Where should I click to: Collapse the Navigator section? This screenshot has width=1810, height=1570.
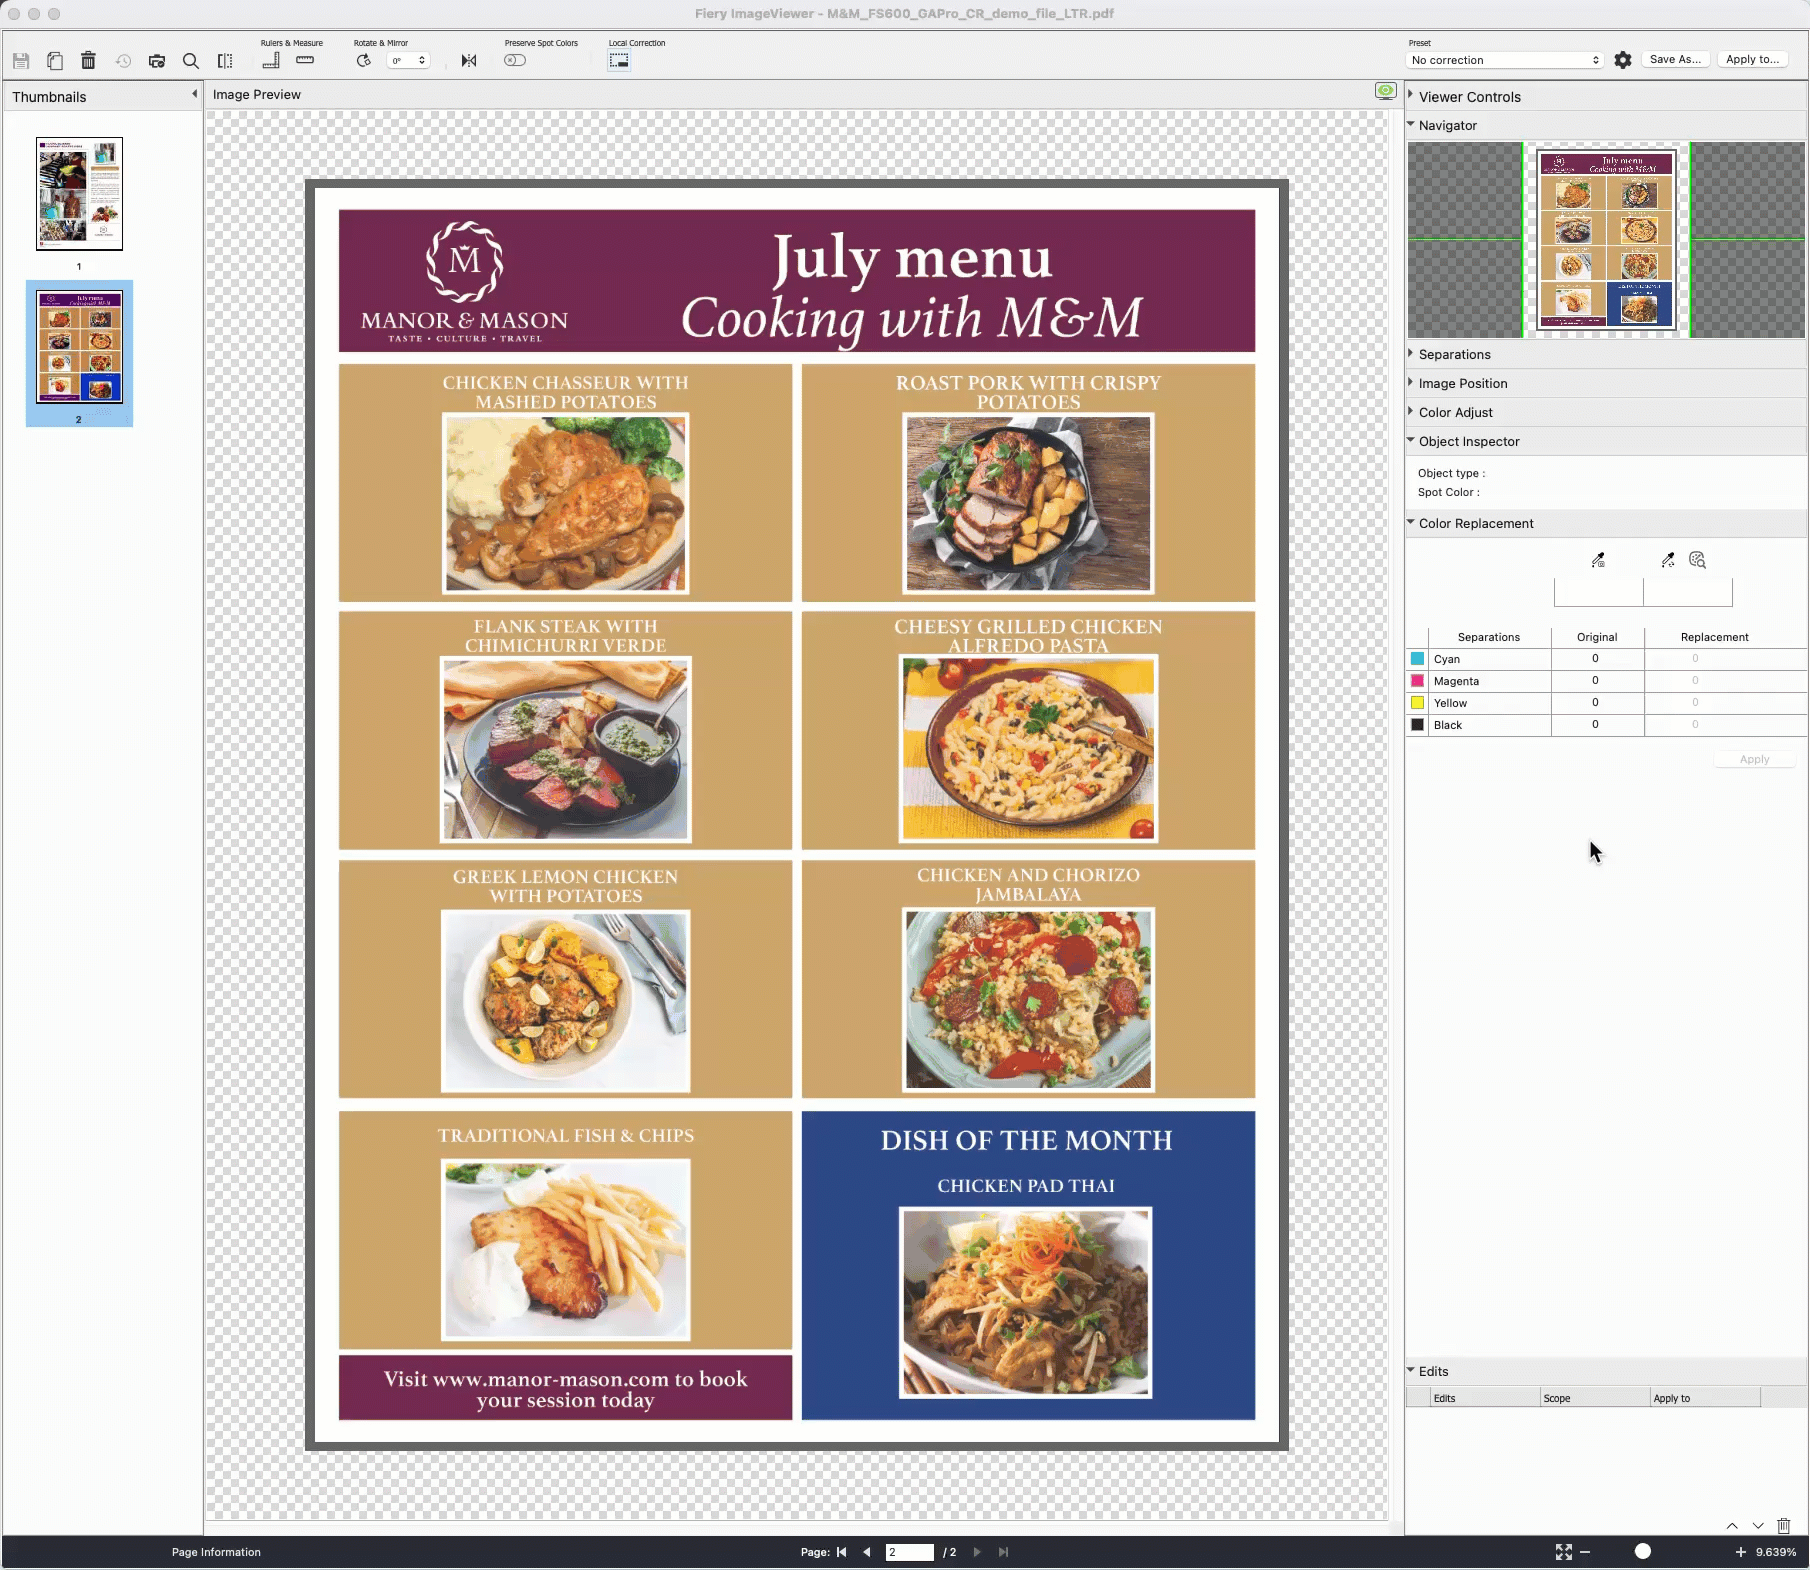[1411, 124]
